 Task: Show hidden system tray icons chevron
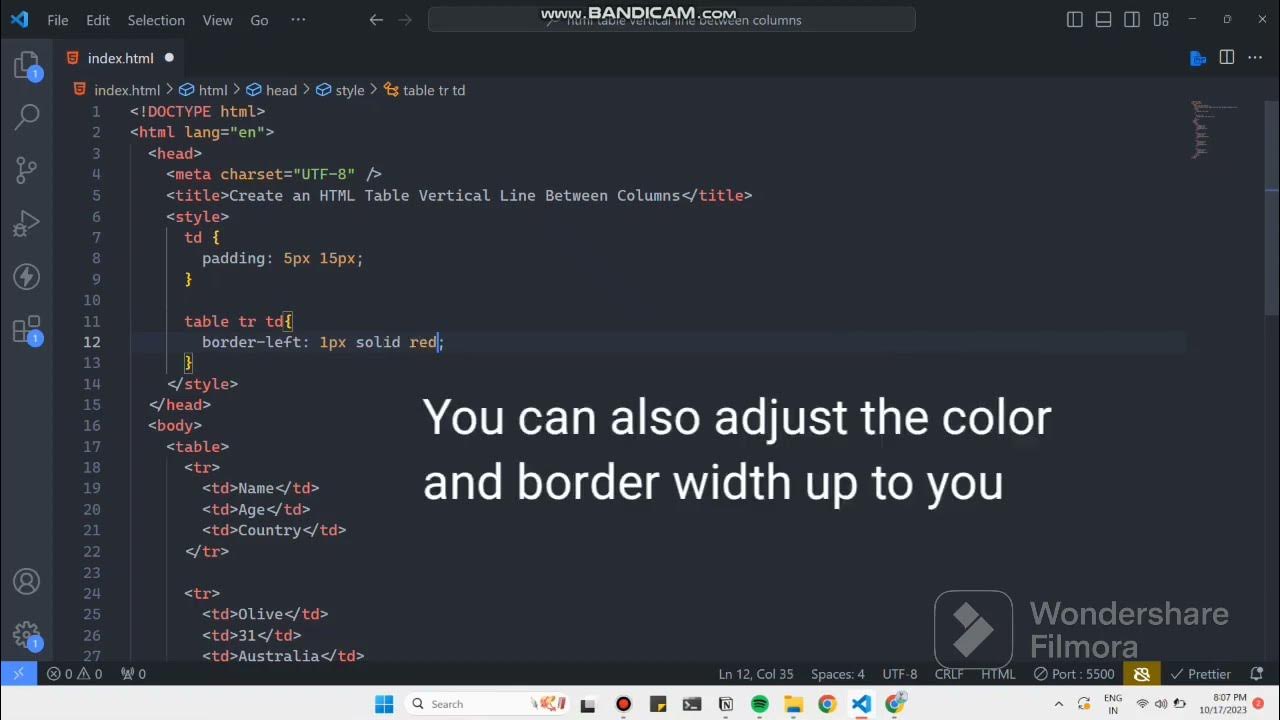click(x=1058, y=704)
